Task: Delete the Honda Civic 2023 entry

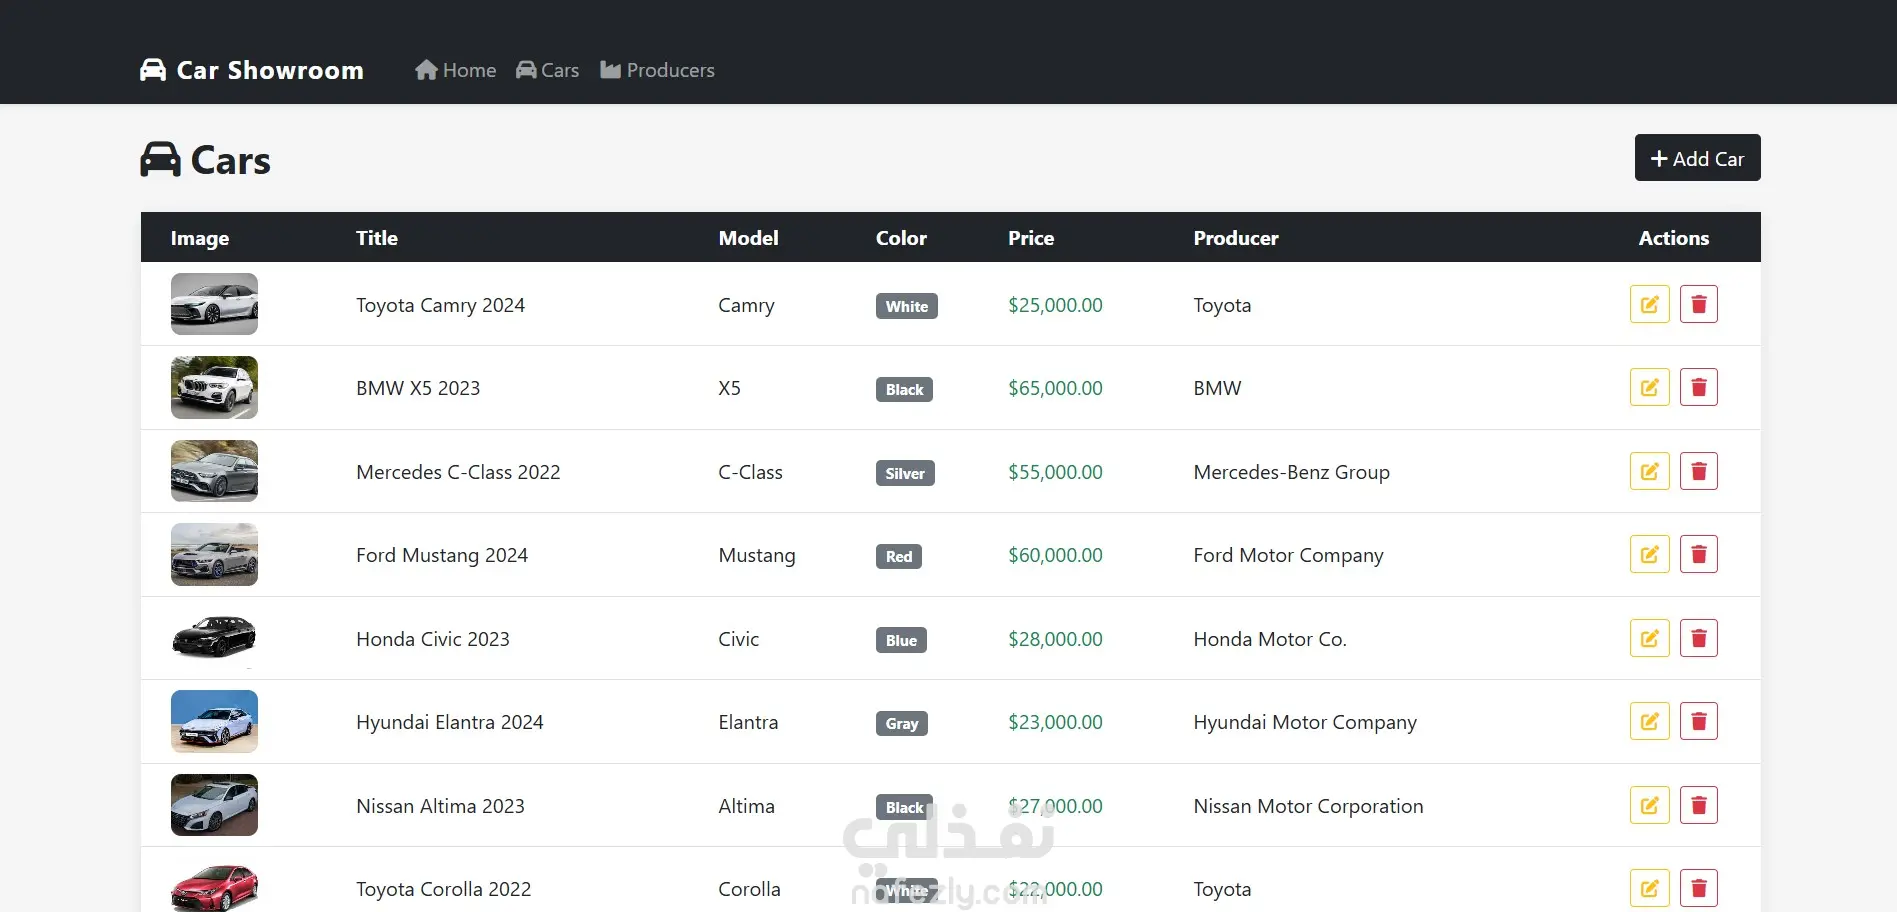Action: [x=1698, y=638]
